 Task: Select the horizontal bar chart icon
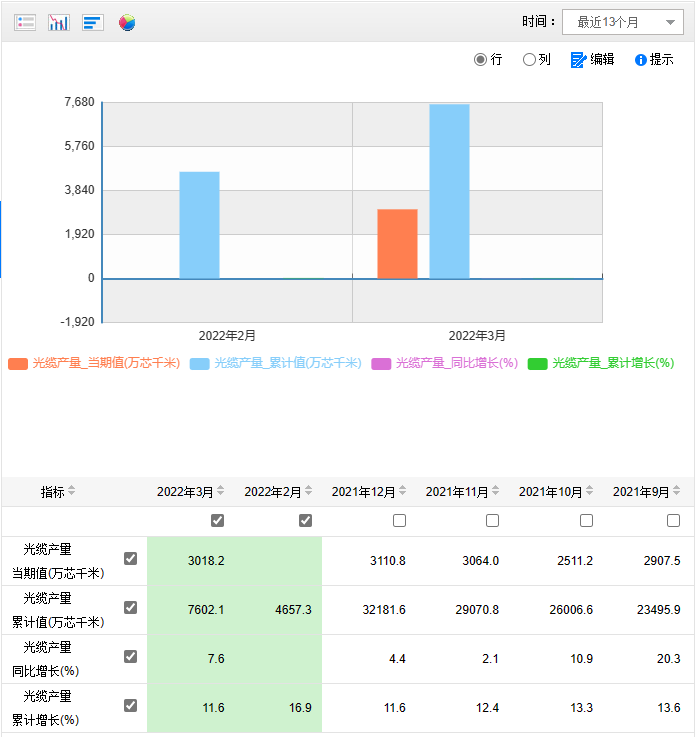(93, 22)
